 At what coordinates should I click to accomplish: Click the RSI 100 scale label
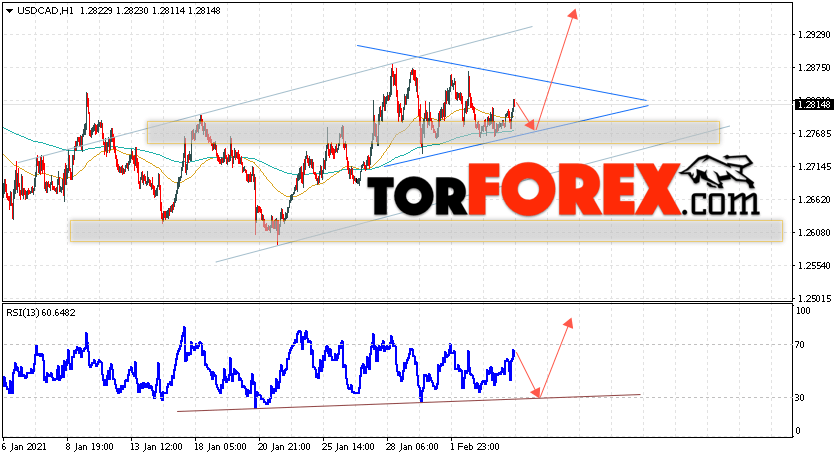point(803,310)
